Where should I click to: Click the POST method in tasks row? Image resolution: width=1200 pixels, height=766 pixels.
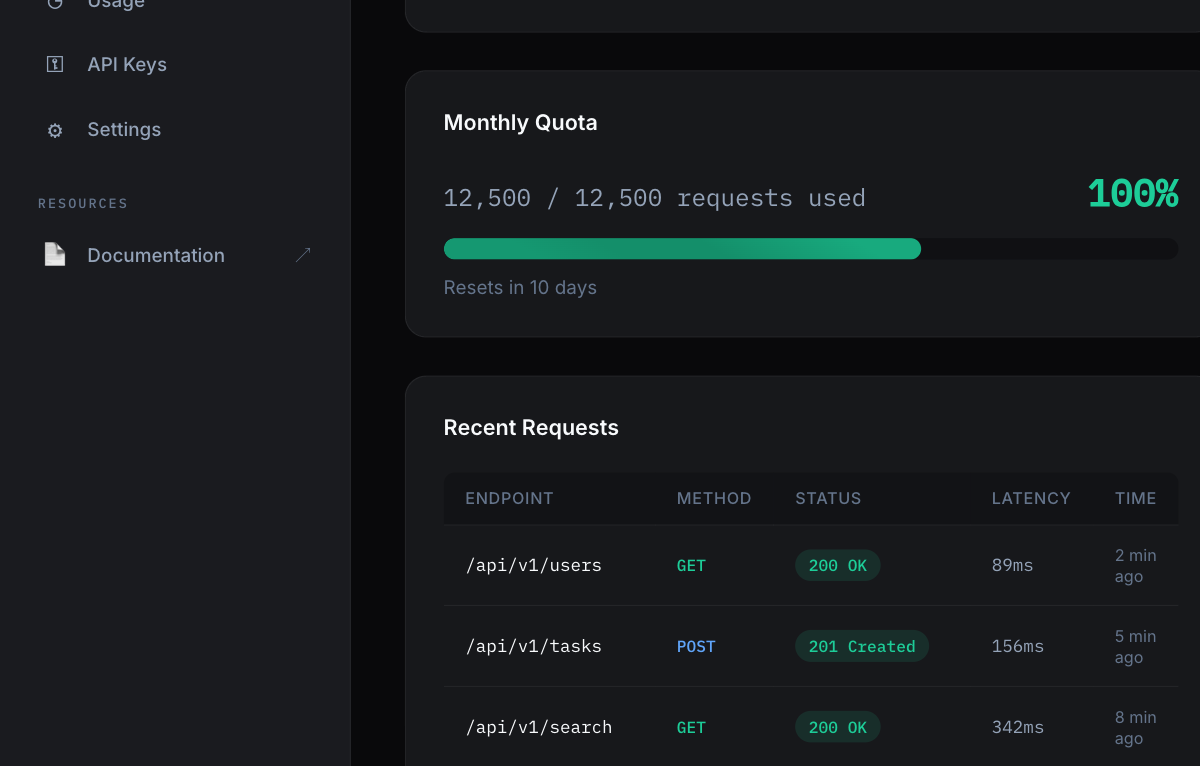[x=696, y=647]
